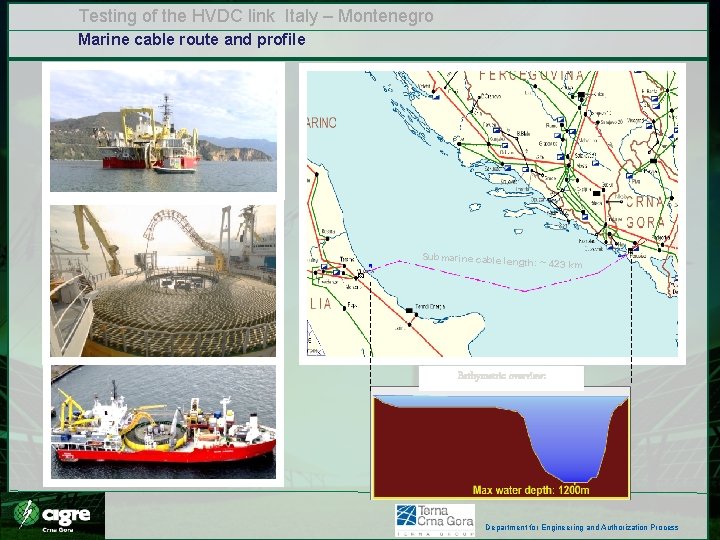The image size is (720, 540).
Task: Click the bathymetric depth profile chart
Action: point(501,443)
